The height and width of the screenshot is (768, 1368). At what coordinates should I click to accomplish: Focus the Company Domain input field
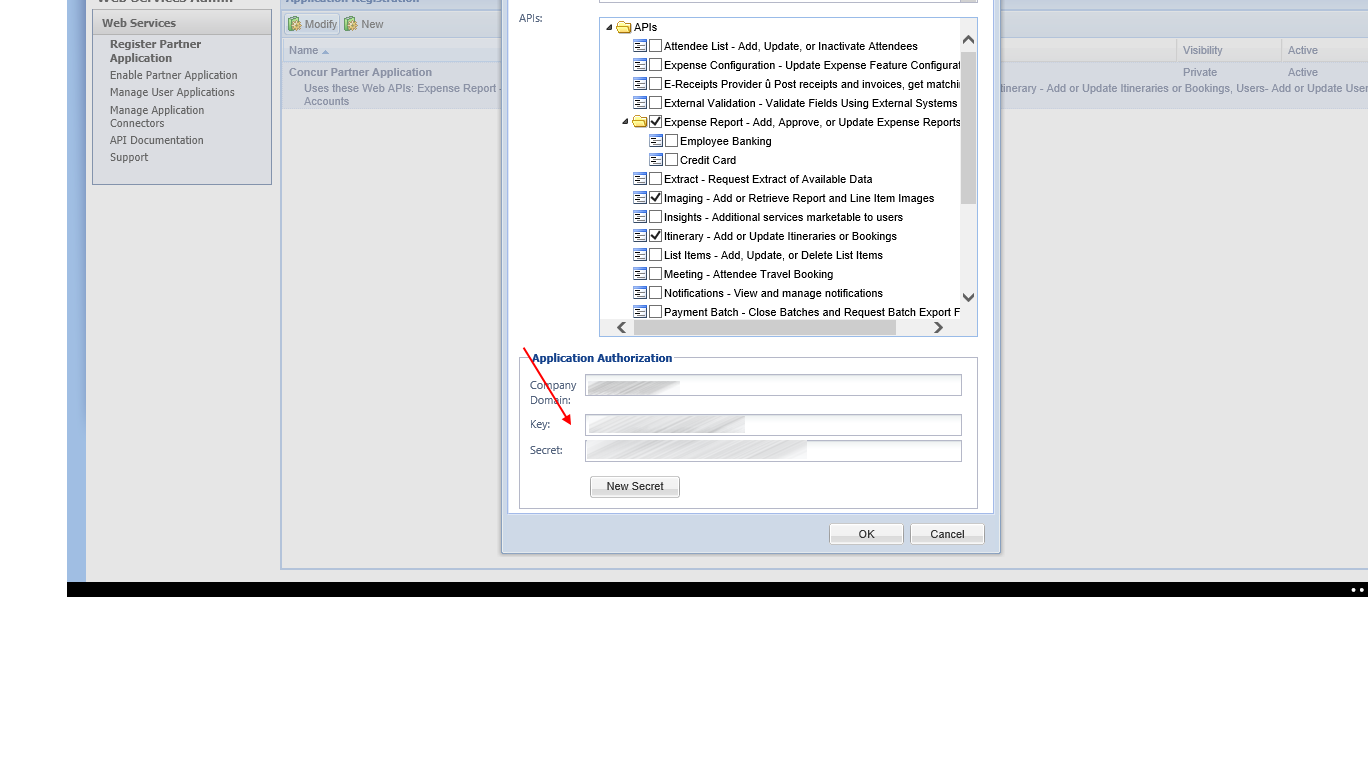(773, 386)
